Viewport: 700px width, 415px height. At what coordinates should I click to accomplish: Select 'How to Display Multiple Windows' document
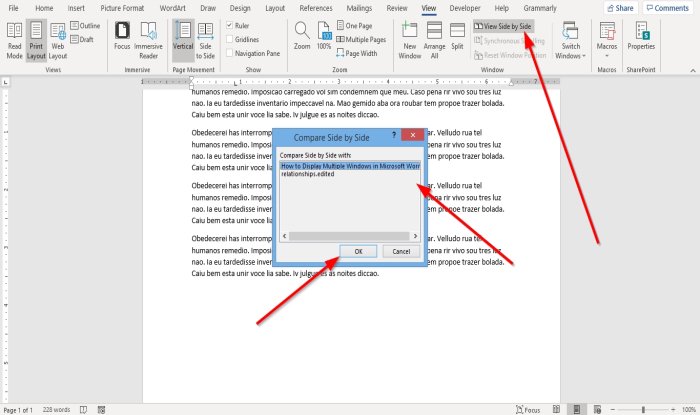click(x=350, y=166)
